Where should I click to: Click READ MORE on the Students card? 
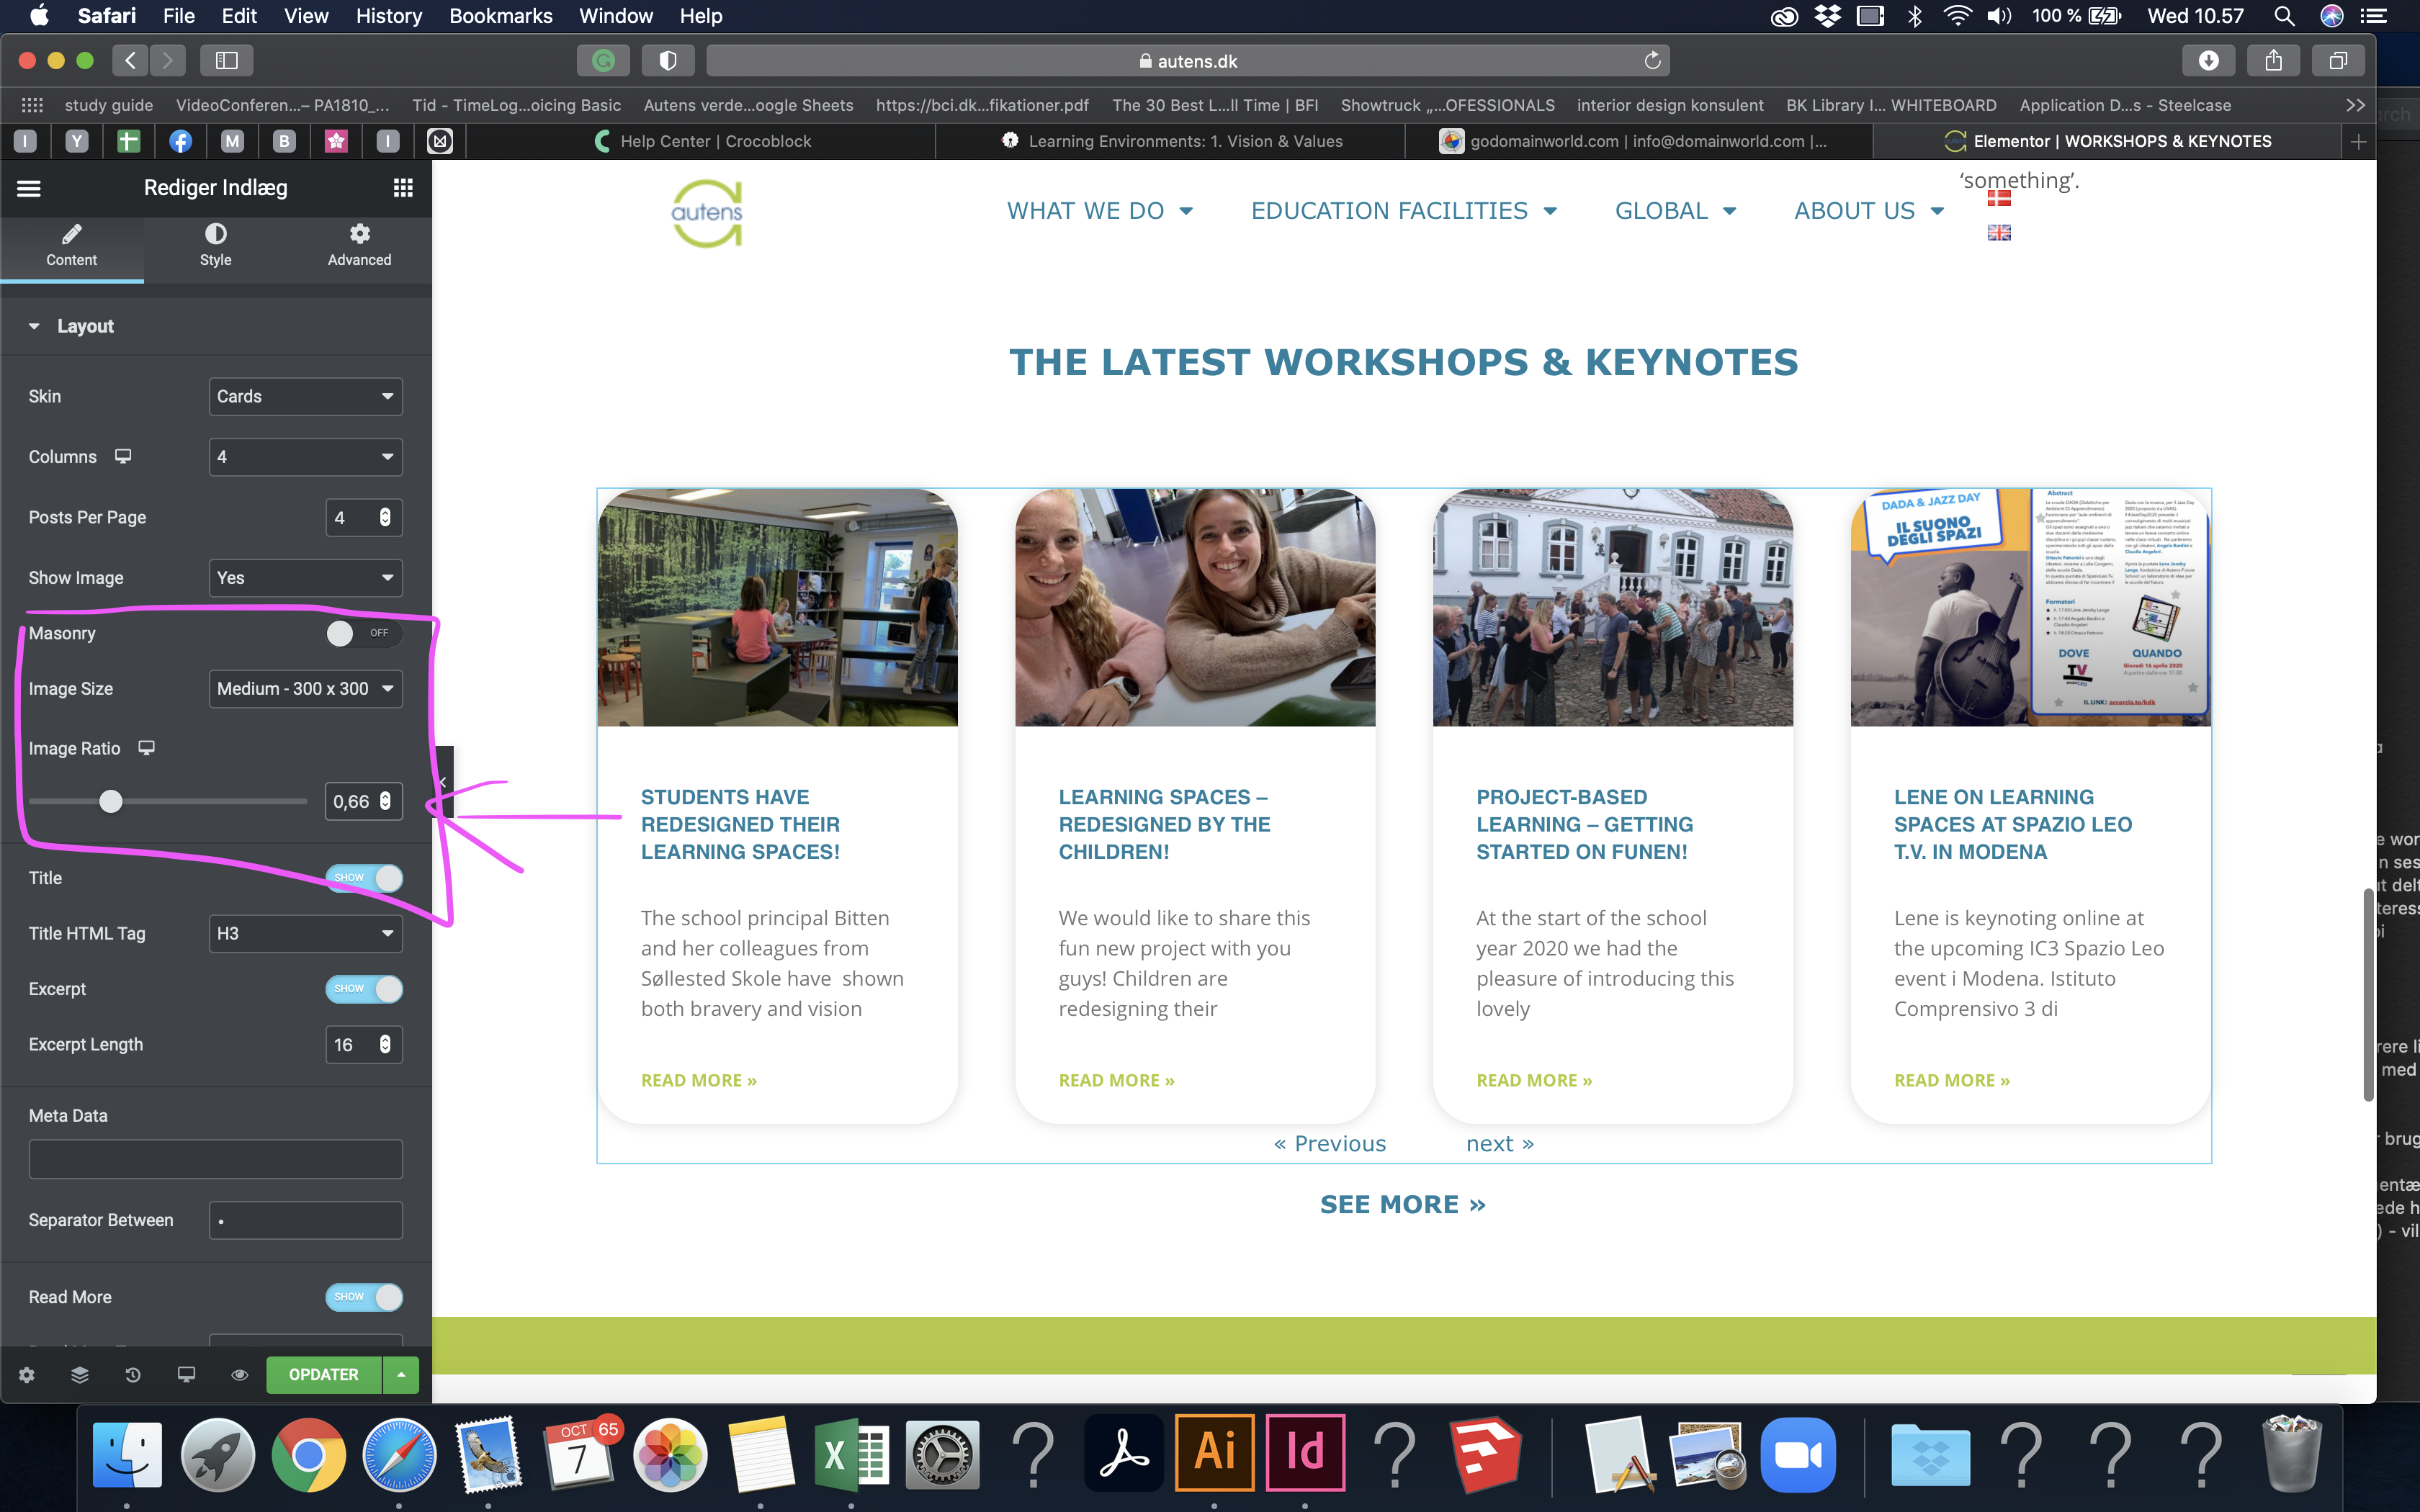tap(699, 1080)
